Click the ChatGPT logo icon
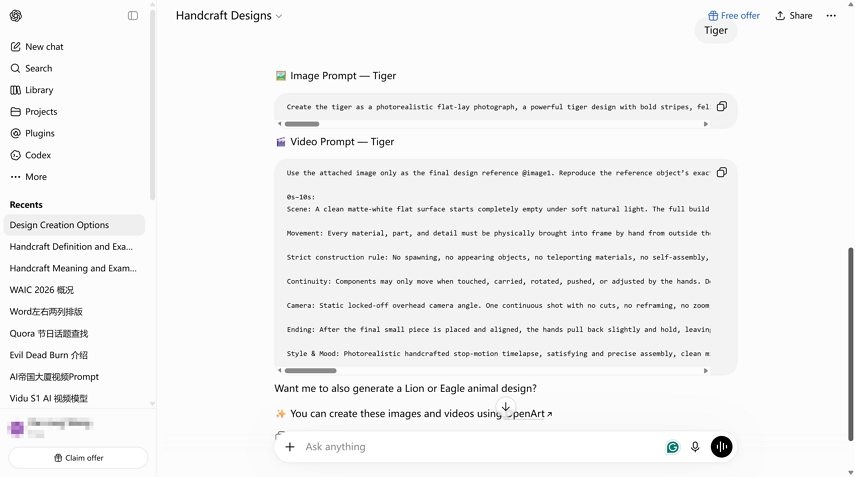The image size is (855, 477). coord(16,16)
